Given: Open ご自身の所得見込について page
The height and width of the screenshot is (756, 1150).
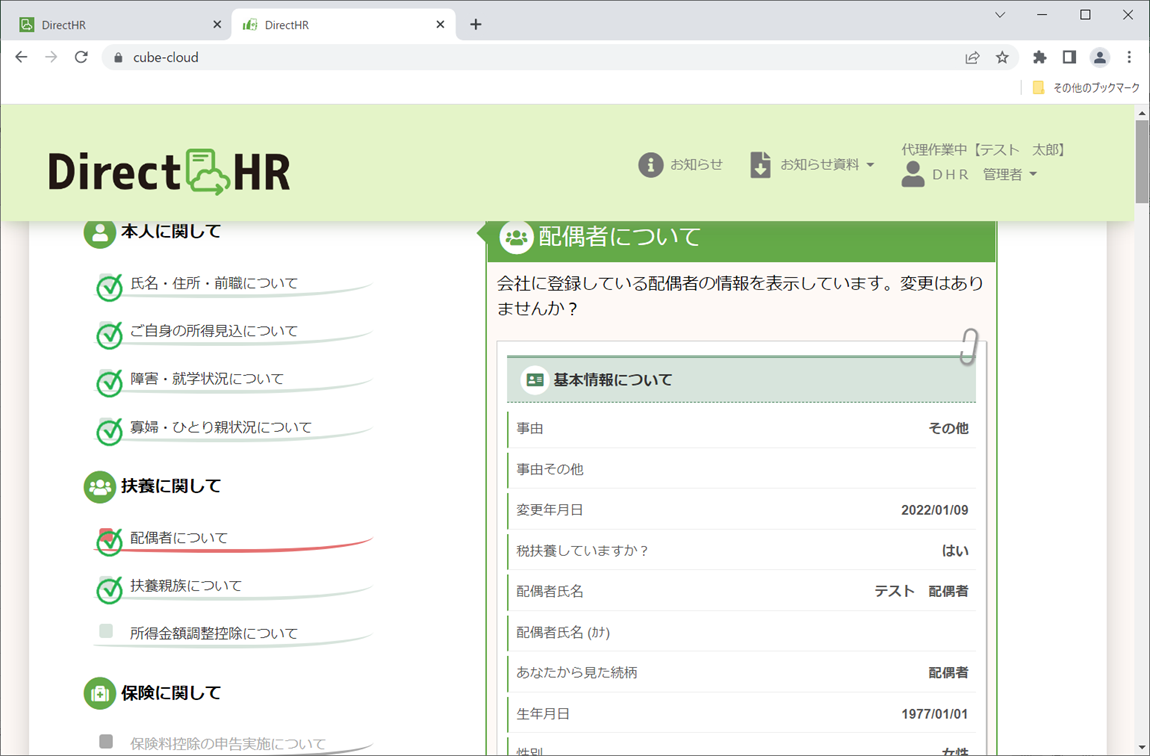Looking at the screenshot, I should tap(214, 331).
